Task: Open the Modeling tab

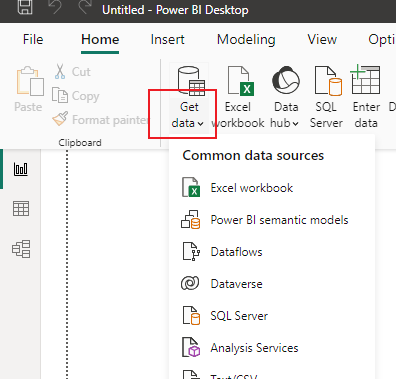Action: (246, 40)
